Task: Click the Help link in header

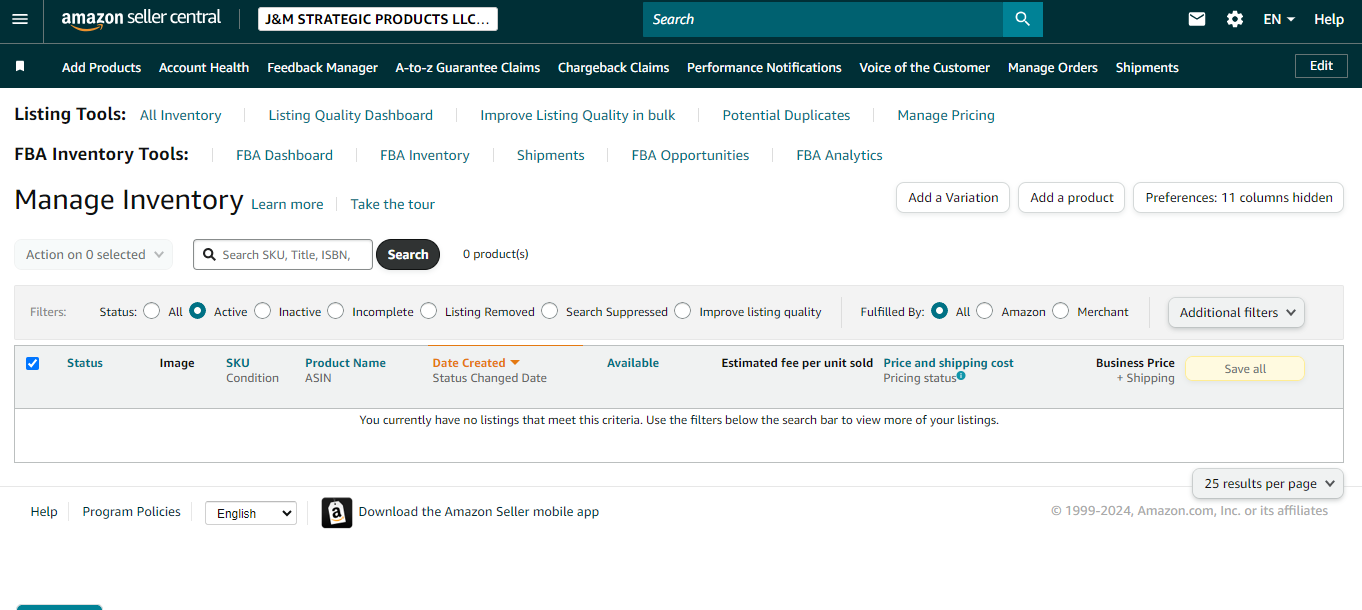Action: pos(1329,19)
